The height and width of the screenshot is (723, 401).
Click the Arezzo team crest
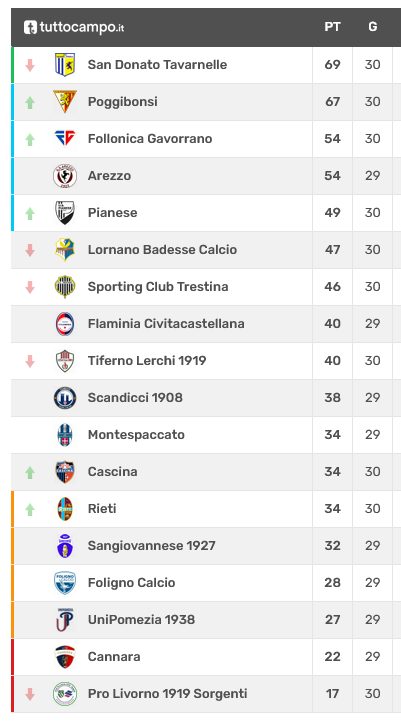tap(65, 176)
